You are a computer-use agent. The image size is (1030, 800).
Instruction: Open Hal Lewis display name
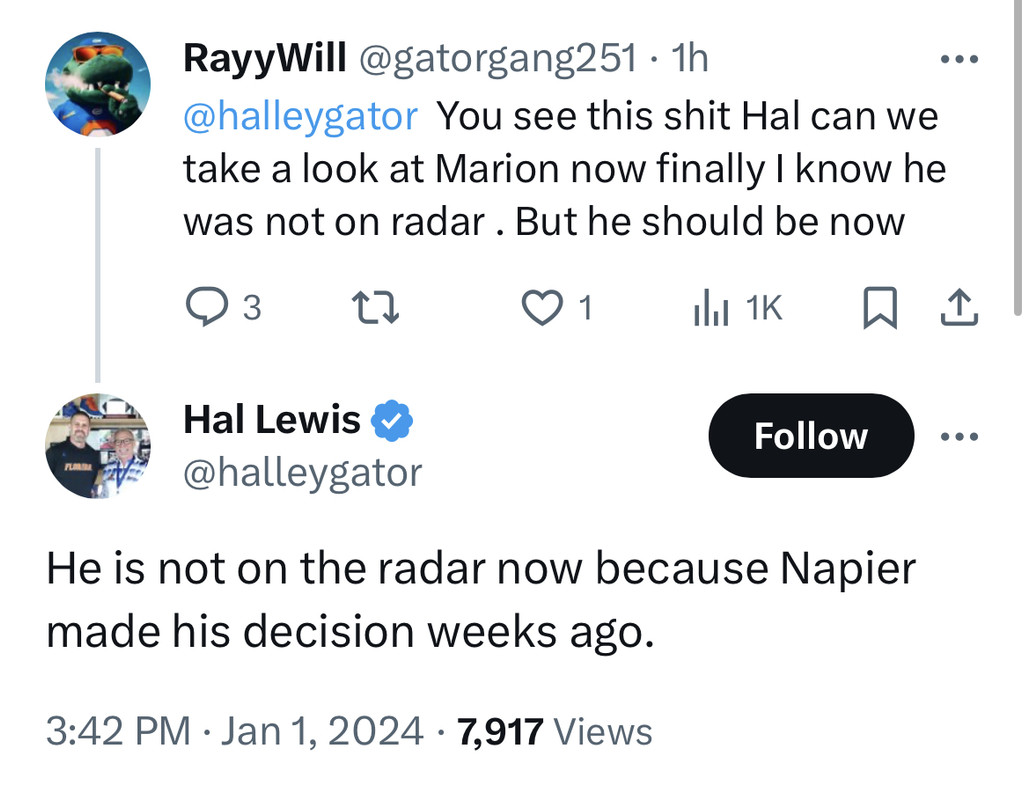(x=271, y=420)
